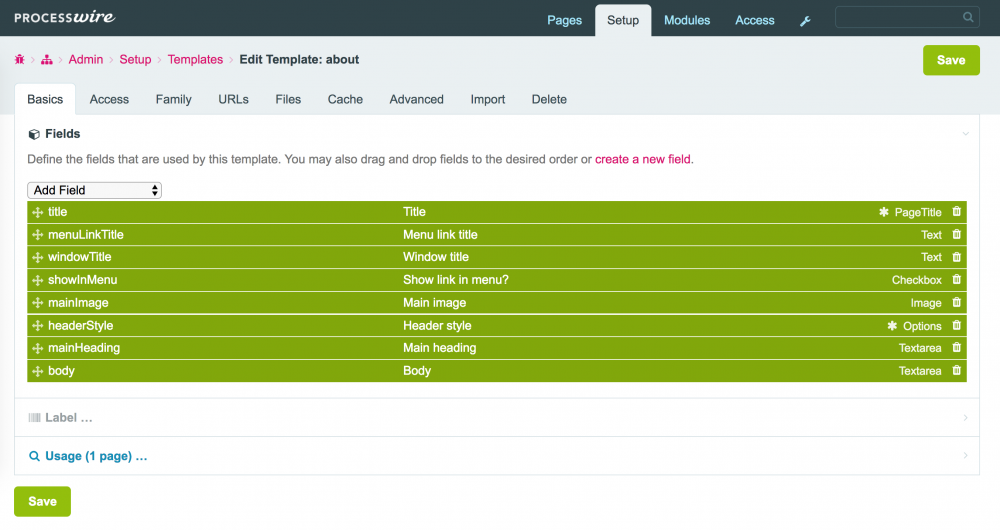Viewport: 1000px width, 530px height.
Task: Remove the showInMenu field via trash icon
Action: pyautogui.click(x=956, y=280)
